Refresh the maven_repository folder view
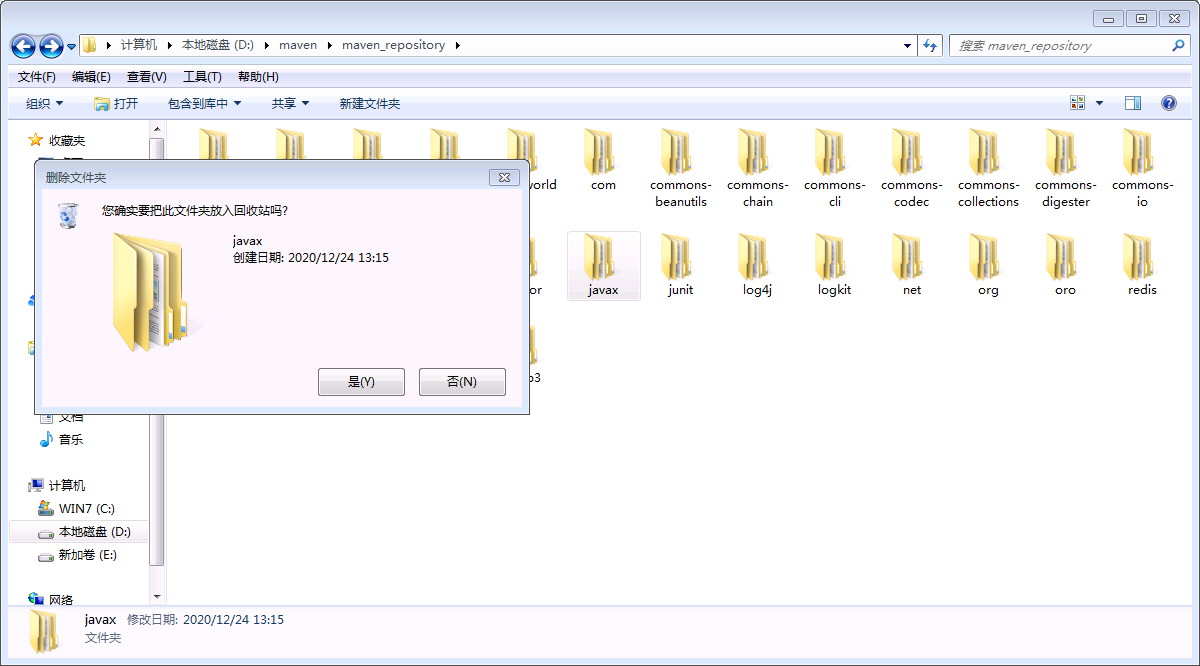 point(931,45)
